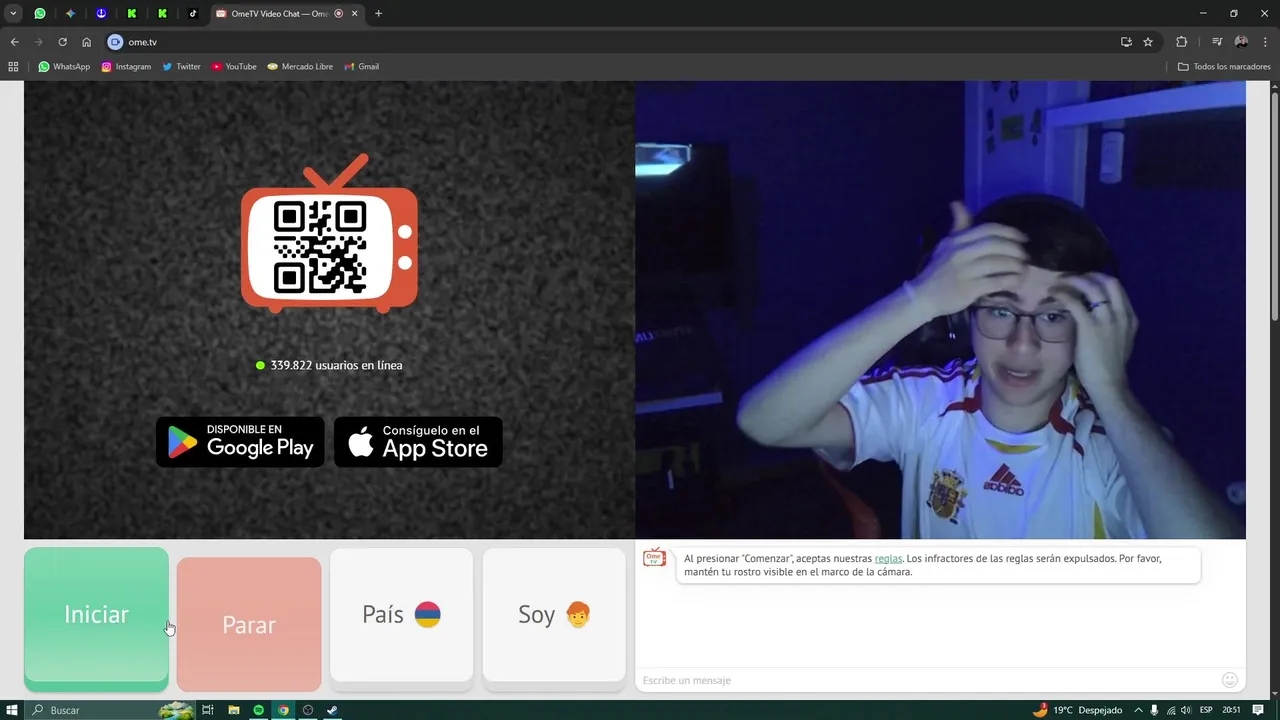This screenshot has width=1280, height=720.
Task: Open Chrome from the taskbar
Action: click(x=283, y=710)
